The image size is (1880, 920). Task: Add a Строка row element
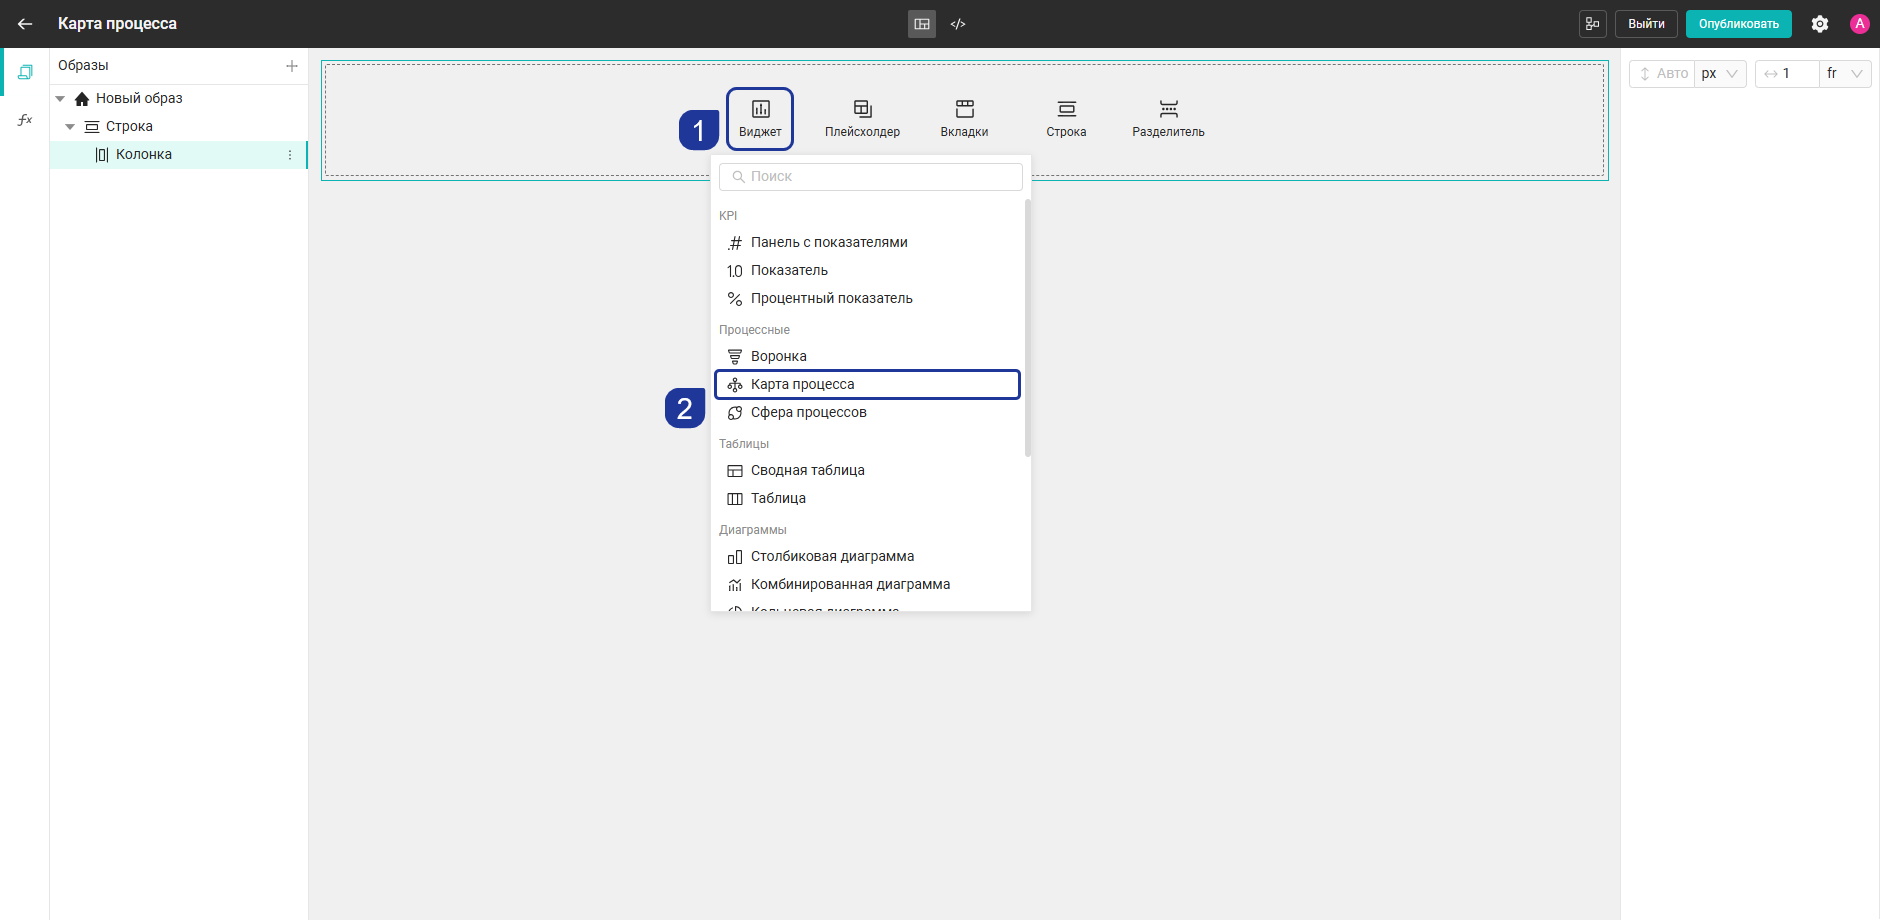coord(1066,119)
